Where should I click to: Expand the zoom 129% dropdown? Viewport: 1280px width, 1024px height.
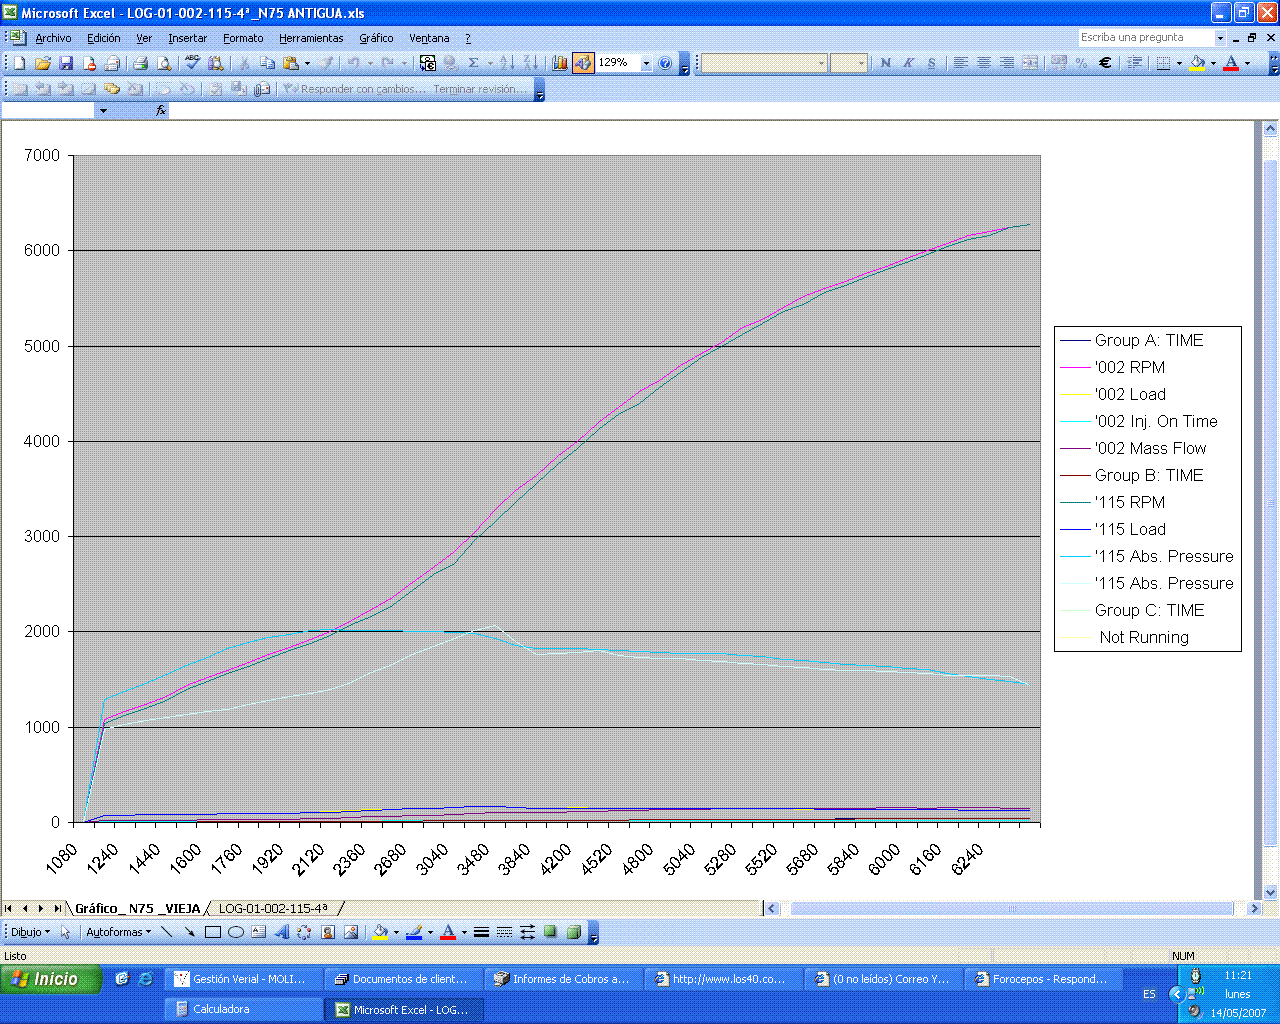(646, 63)
